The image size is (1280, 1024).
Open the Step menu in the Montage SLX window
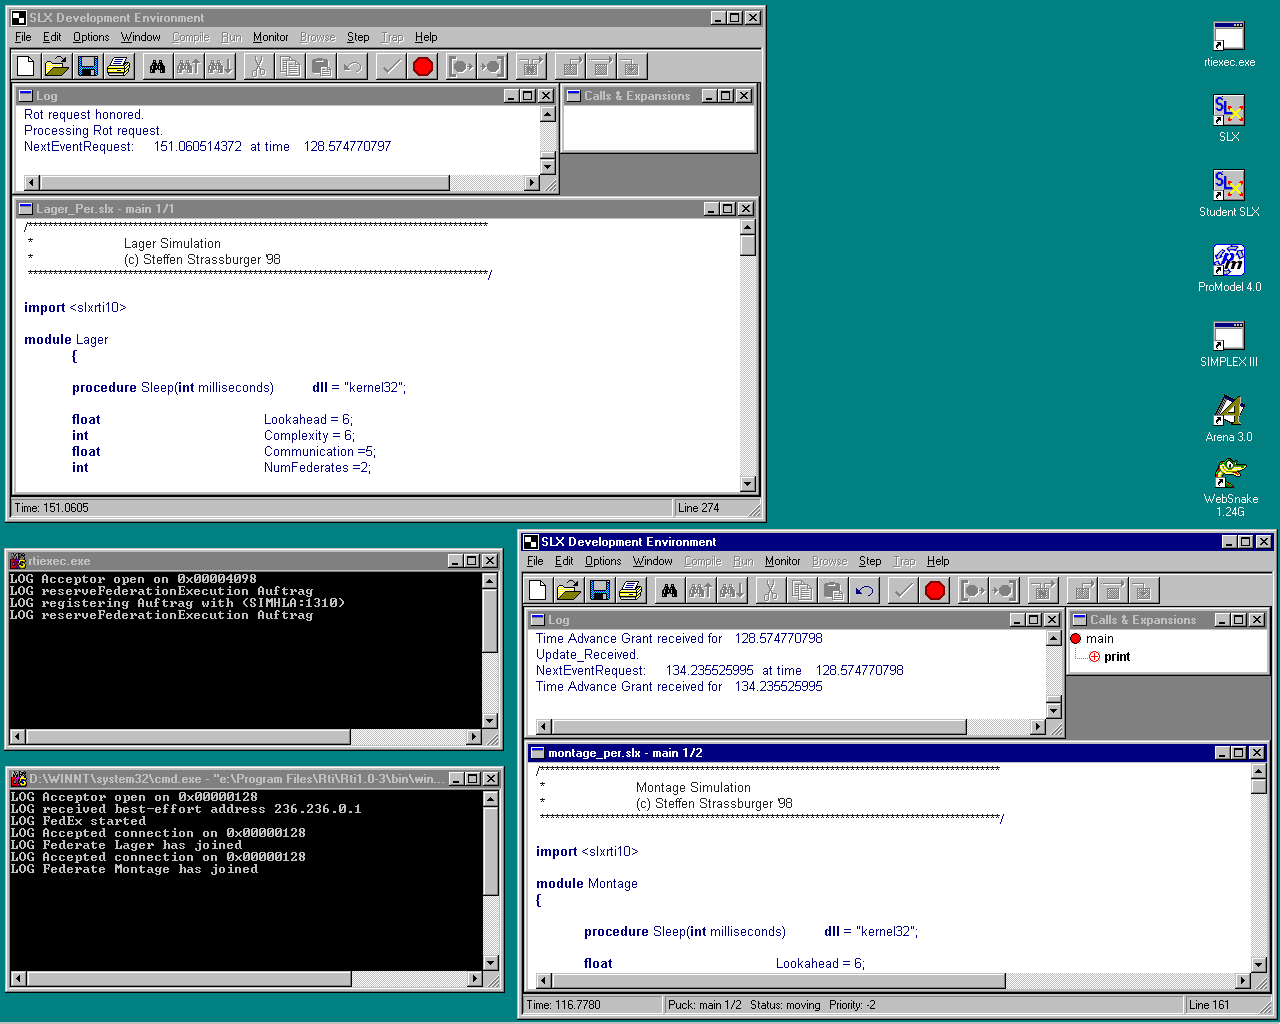pos(870,561)
